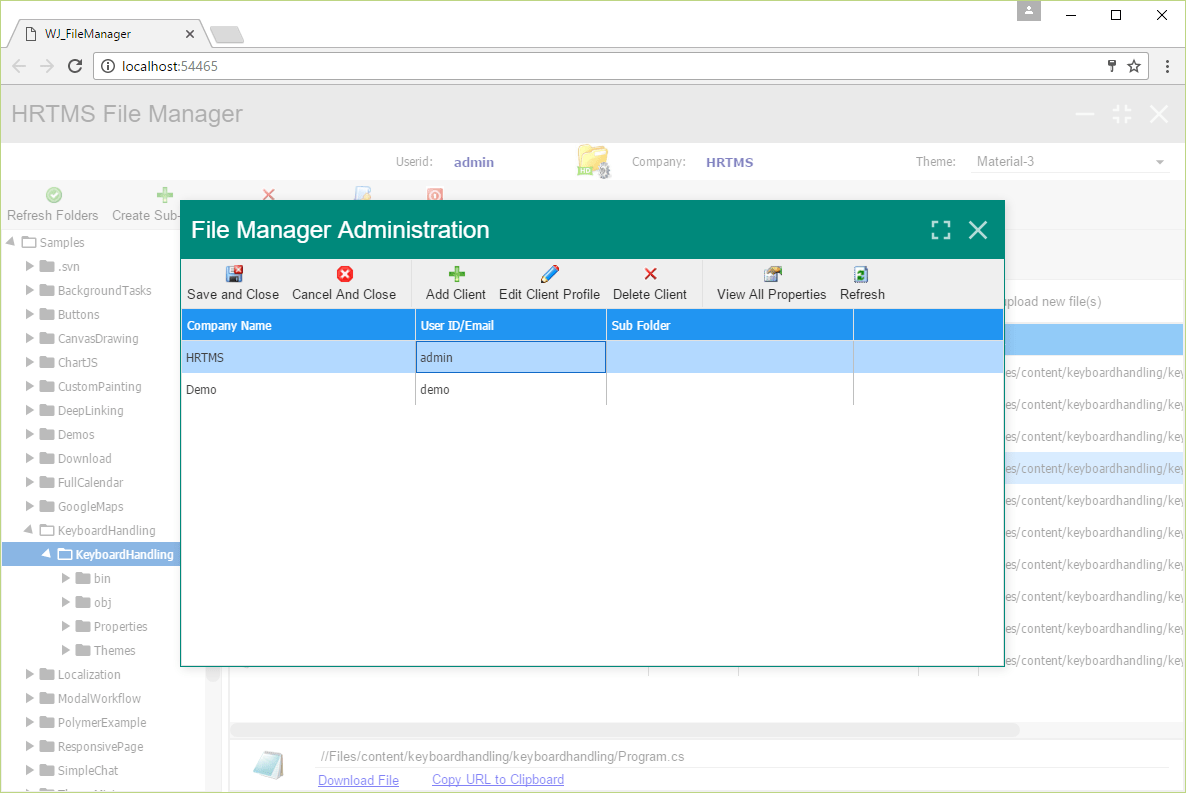Reload the page in the browser

(x=75, y=65)
